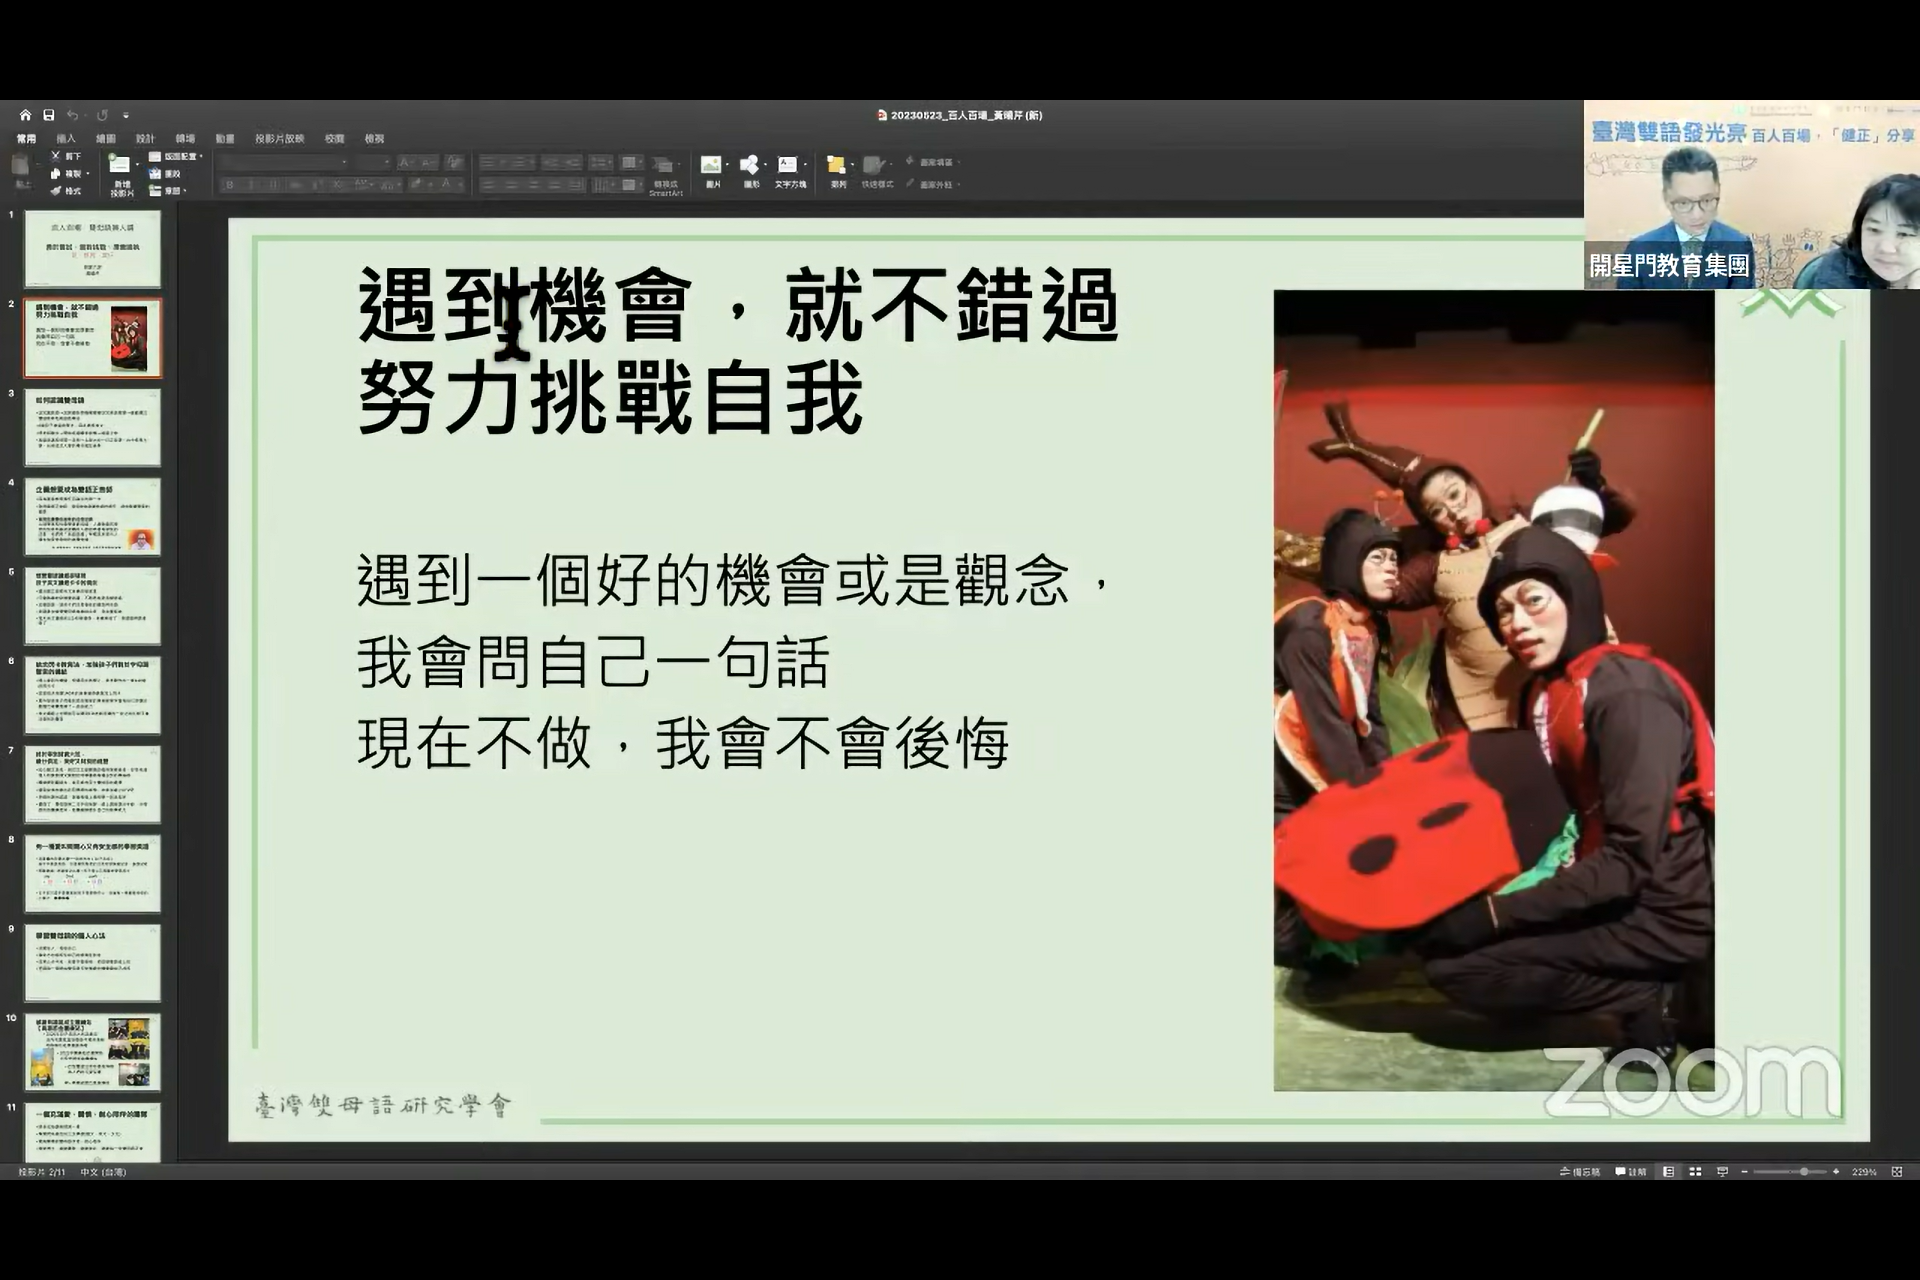
Task: Fit slide to window icon
Action: pyautogui.click(x=1897, y=1171)
